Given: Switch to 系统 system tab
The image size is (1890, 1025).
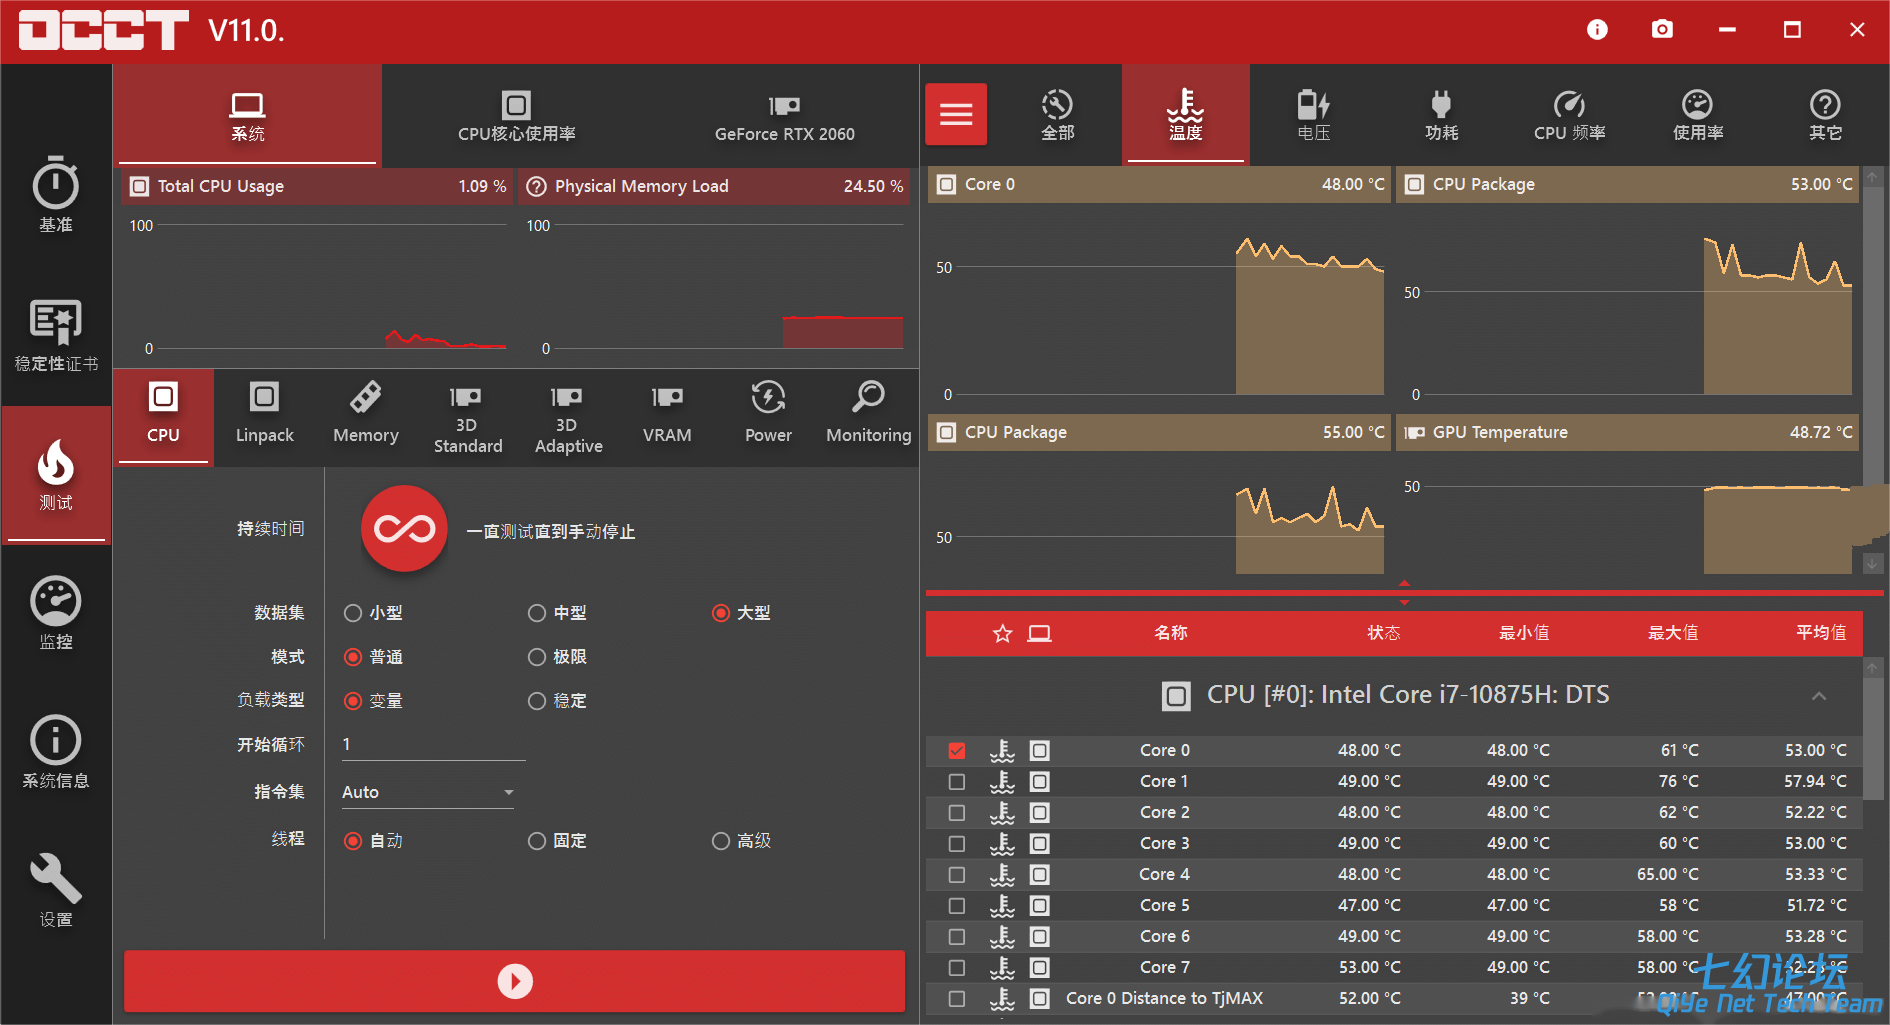Looking at the screenshot, I should (247, 116).
